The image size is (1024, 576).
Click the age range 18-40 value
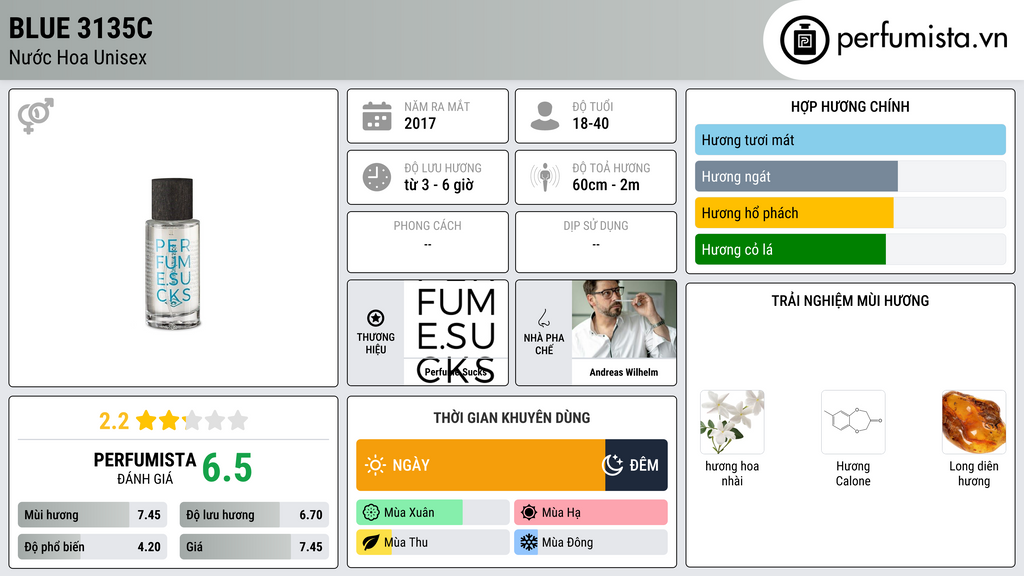coord(591,123)
